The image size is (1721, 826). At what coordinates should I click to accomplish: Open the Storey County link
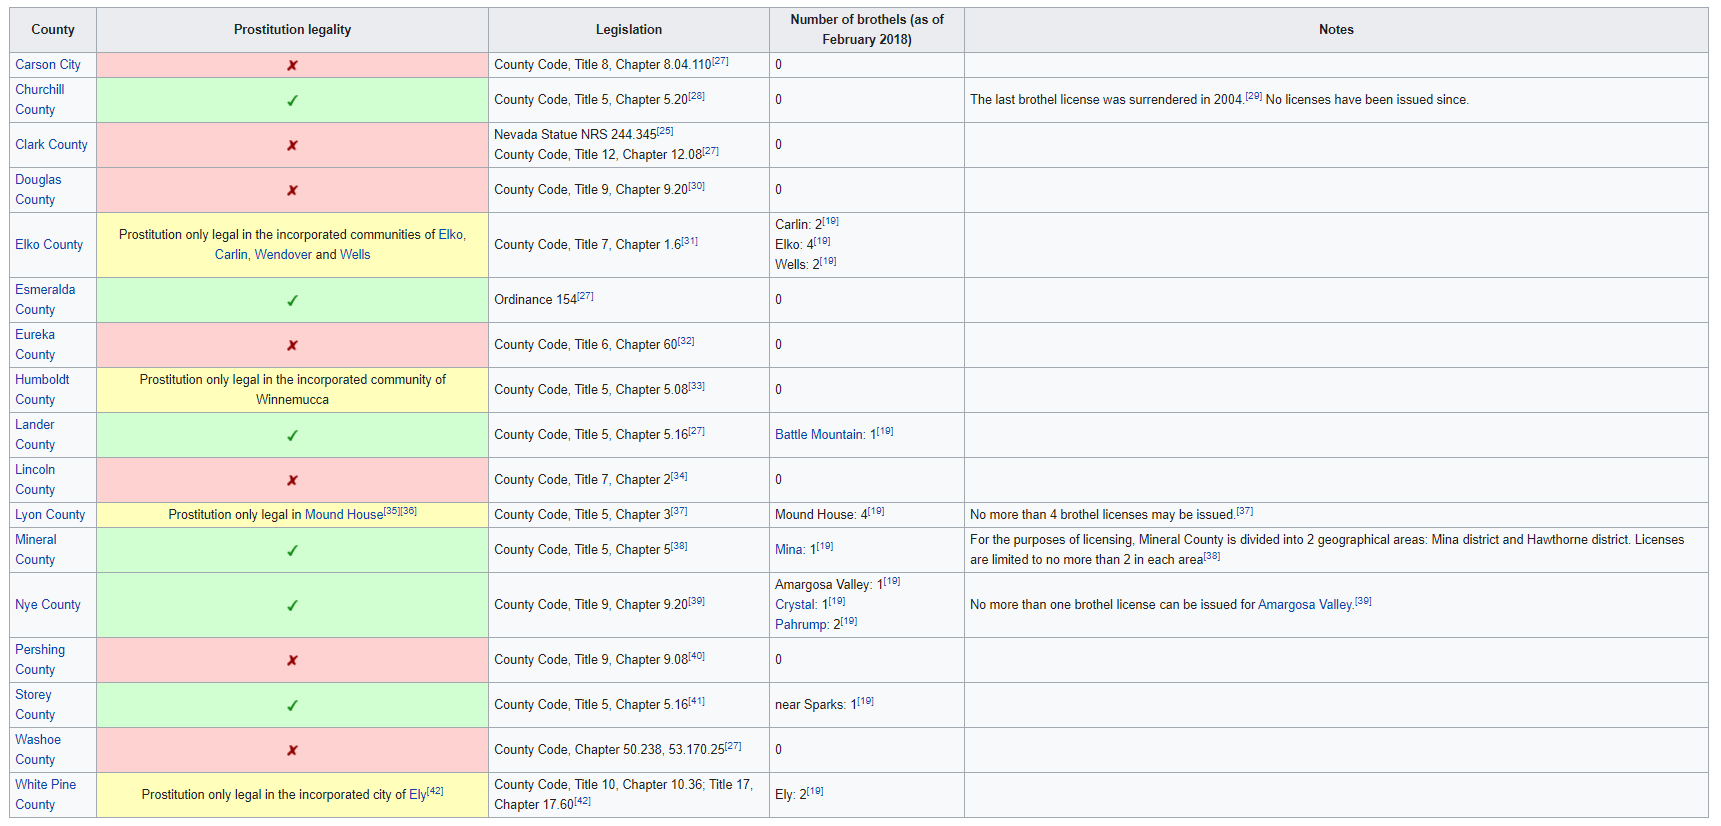(x=35, y=705)
